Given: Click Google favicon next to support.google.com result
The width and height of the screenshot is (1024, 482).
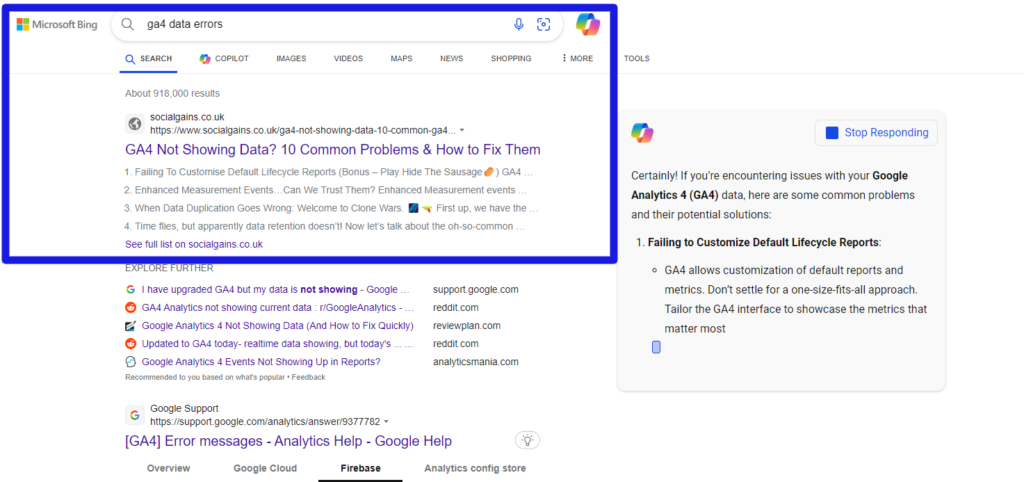Looking at the screenshot, I should tap(131, 289).
